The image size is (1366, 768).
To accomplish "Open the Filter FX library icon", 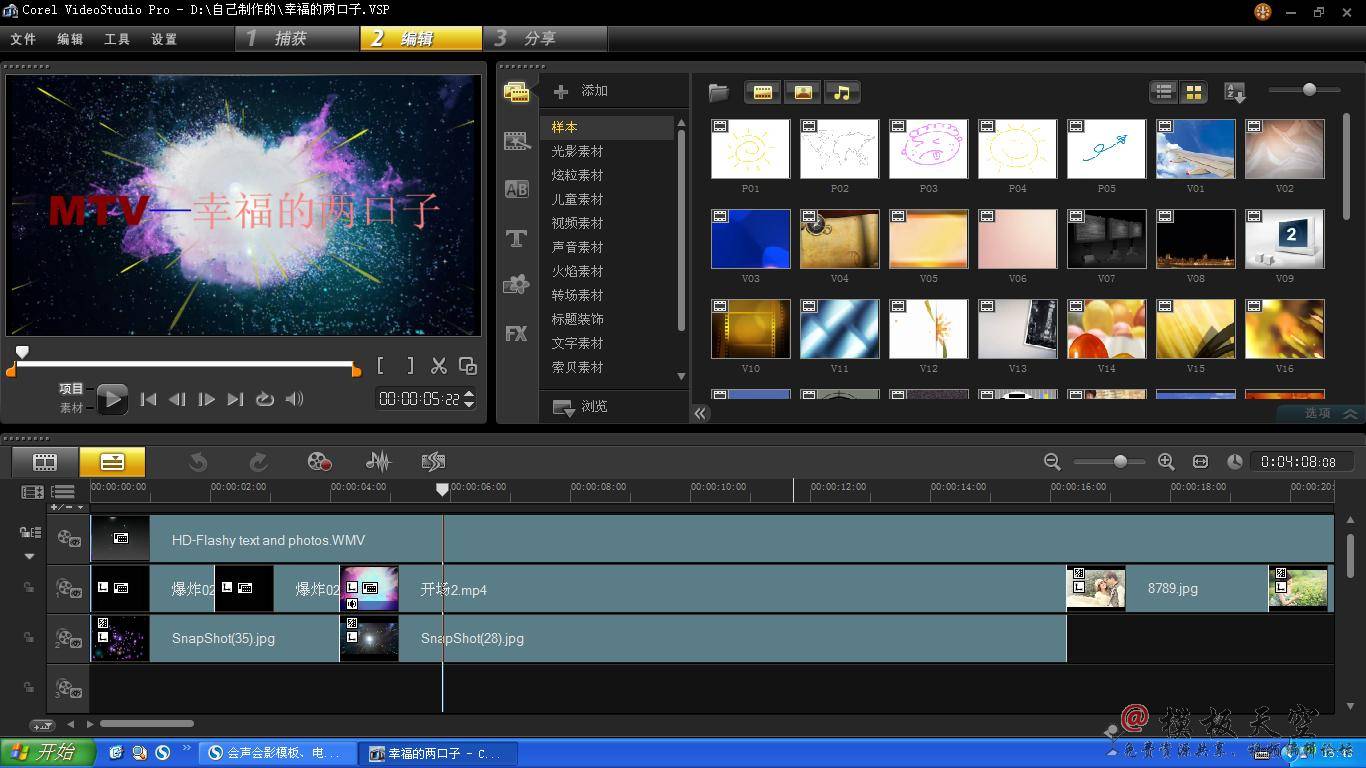I will [516, 333].
